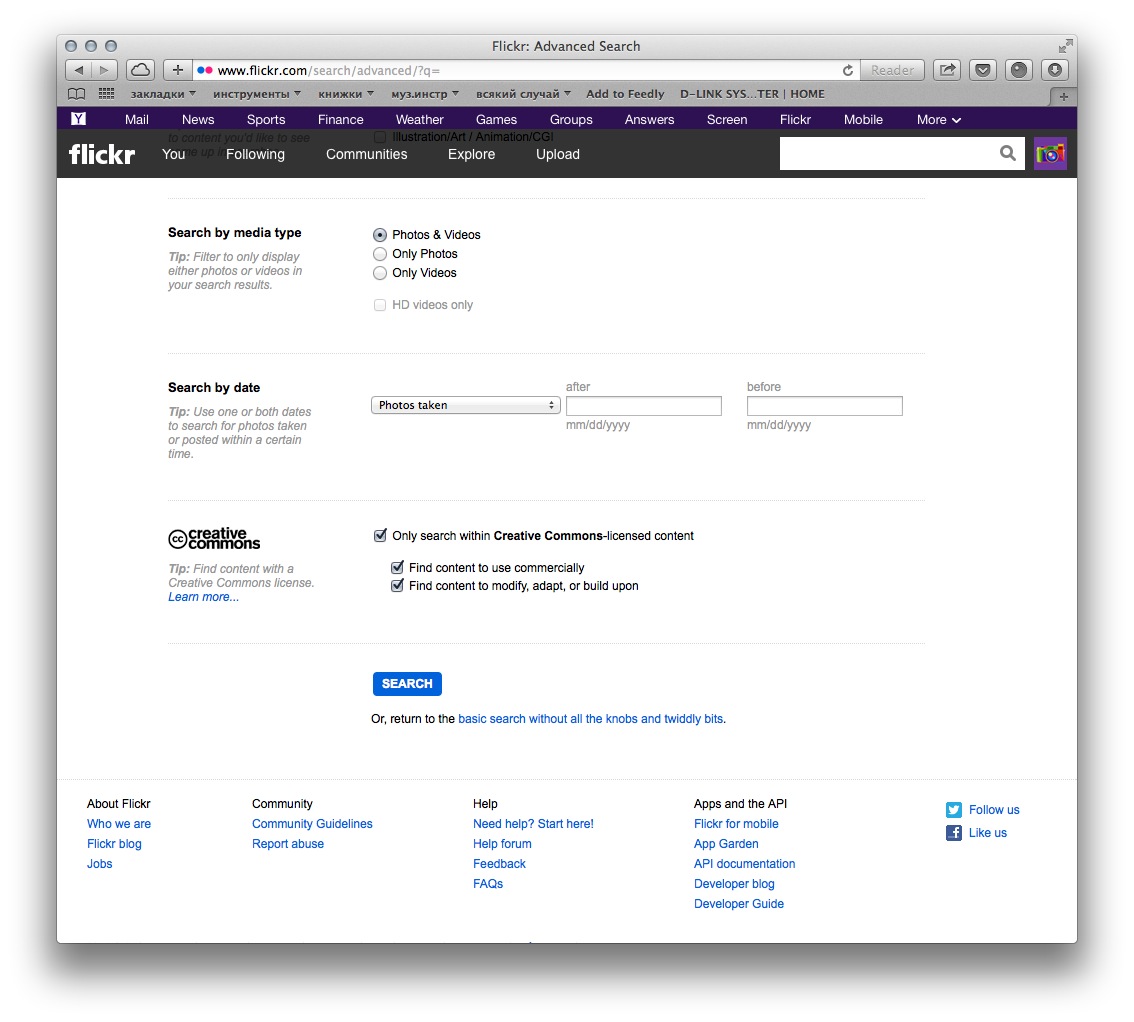The image size is (1134, 1022).
Task: Select the Only Videos radio button
Action: click(380, 273)
